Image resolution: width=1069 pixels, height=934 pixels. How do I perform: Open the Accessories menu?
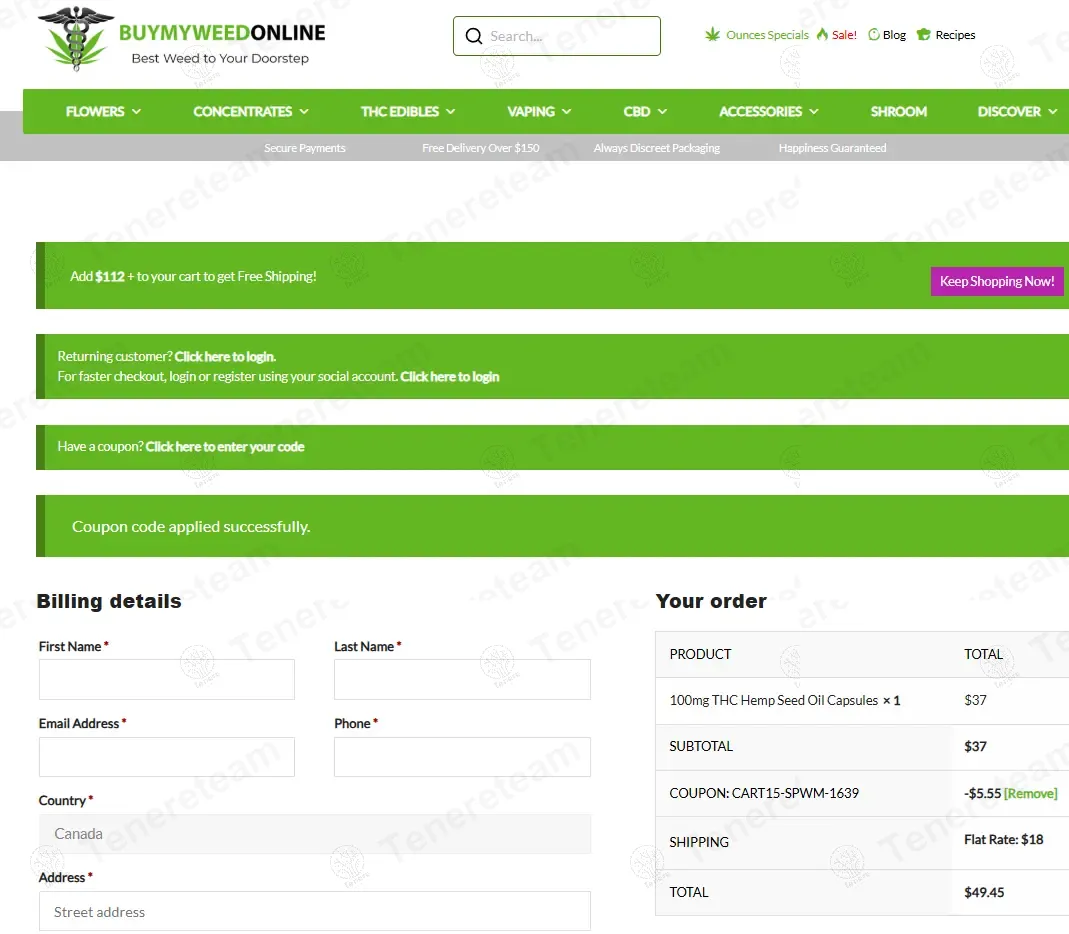point(760,111)
